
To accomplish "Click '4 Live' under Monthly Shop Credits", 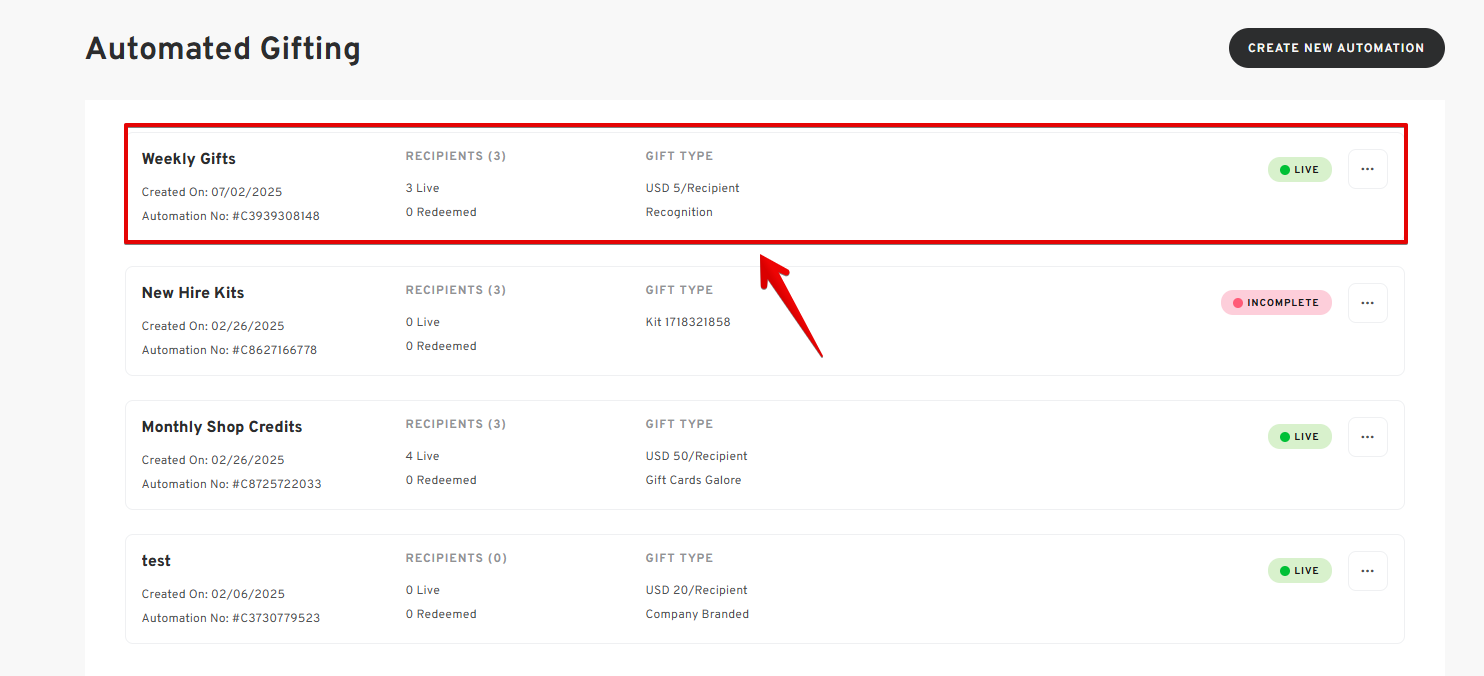I will tap(422, 456).
